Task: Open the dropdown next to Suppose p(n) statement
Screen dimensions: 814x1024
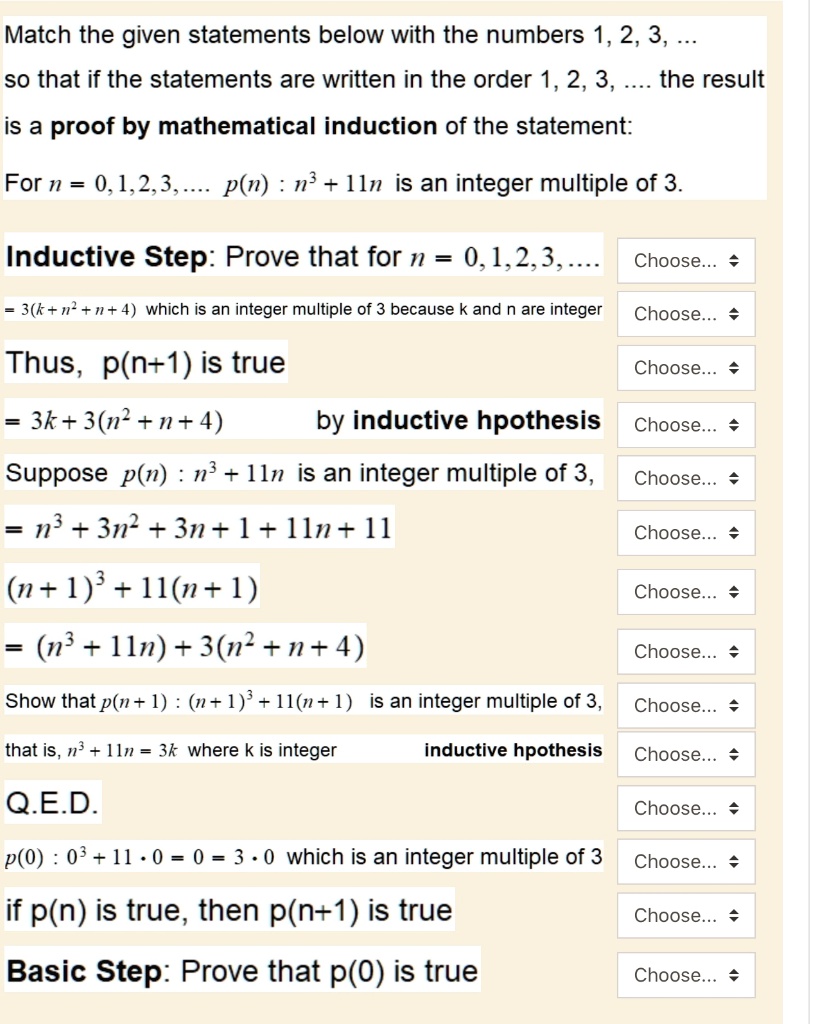Action: (x=685, y=478)
